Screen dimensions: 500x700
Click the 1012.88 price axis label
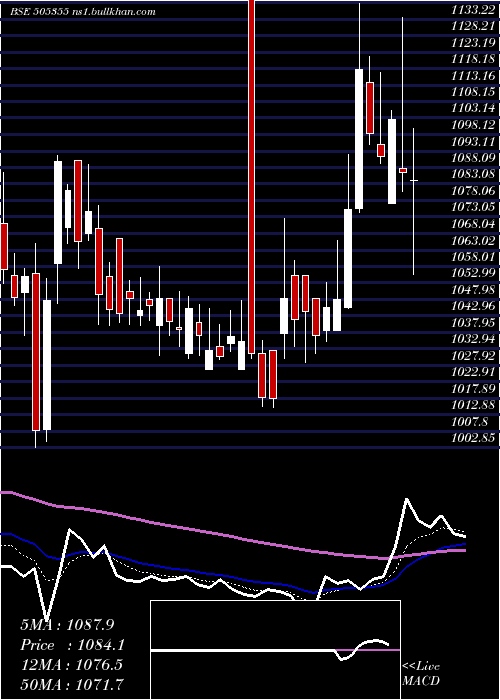pos(473,405)
